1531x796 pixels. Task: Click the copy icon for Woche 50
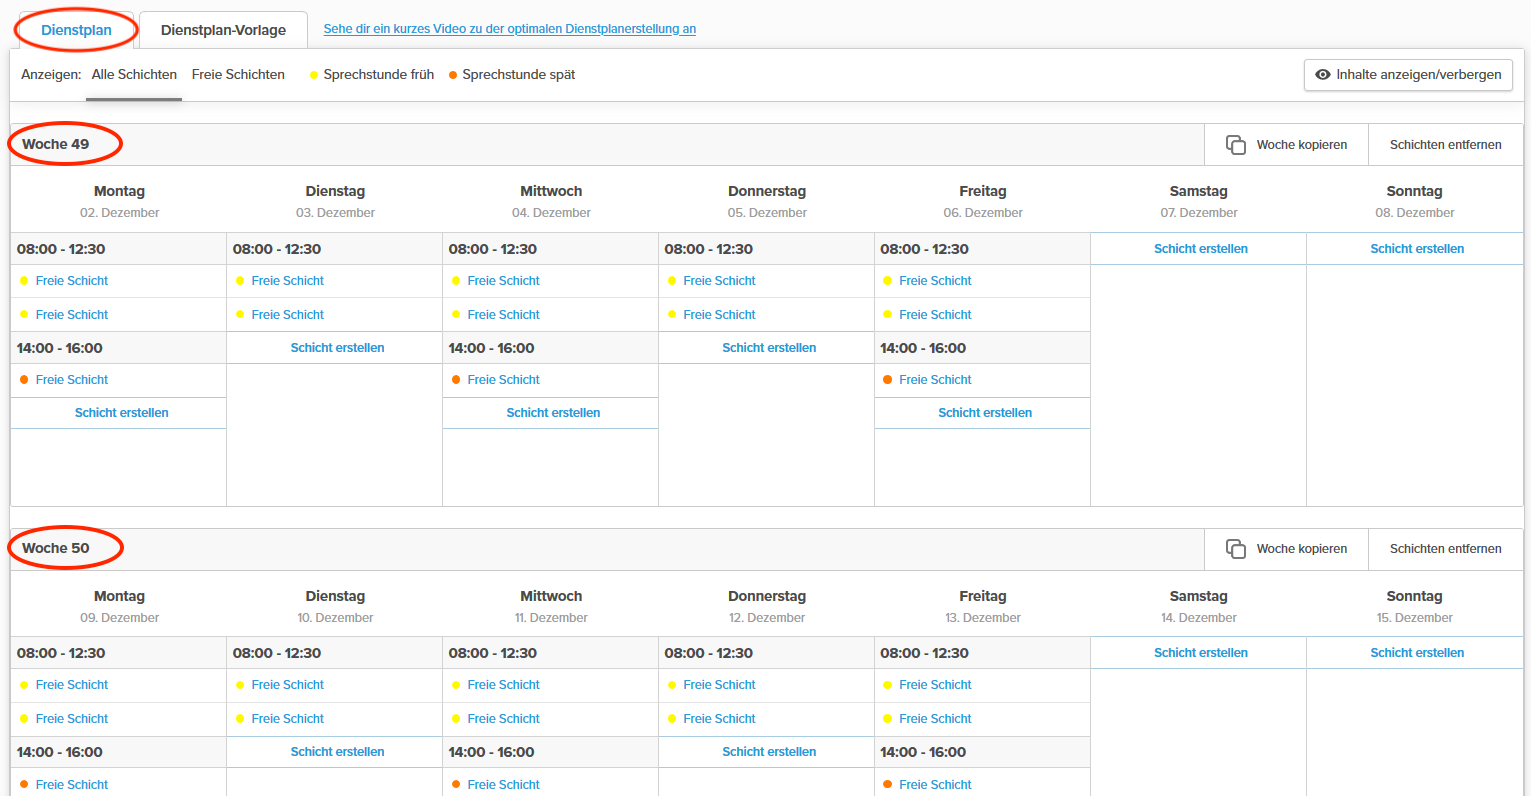[x=1236, y=549]
